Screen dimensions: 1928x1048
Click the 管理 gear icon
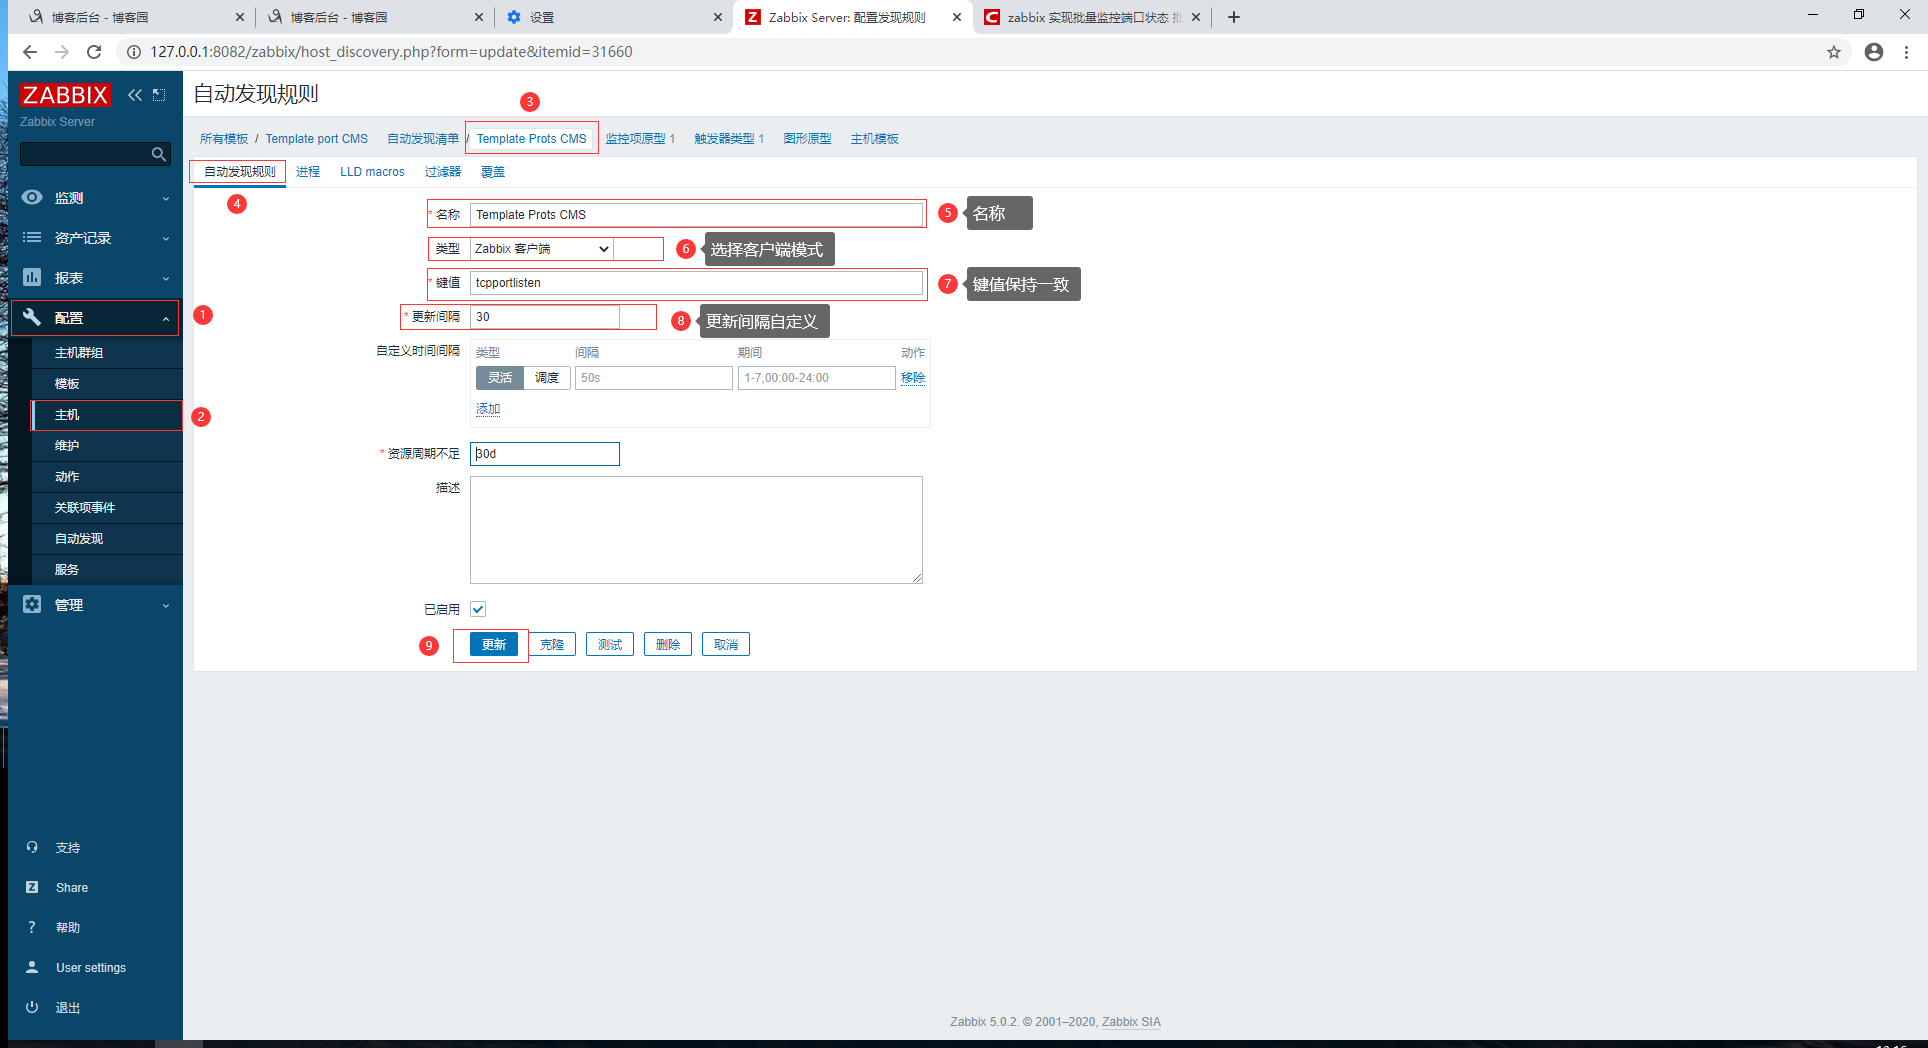point(32,604)
